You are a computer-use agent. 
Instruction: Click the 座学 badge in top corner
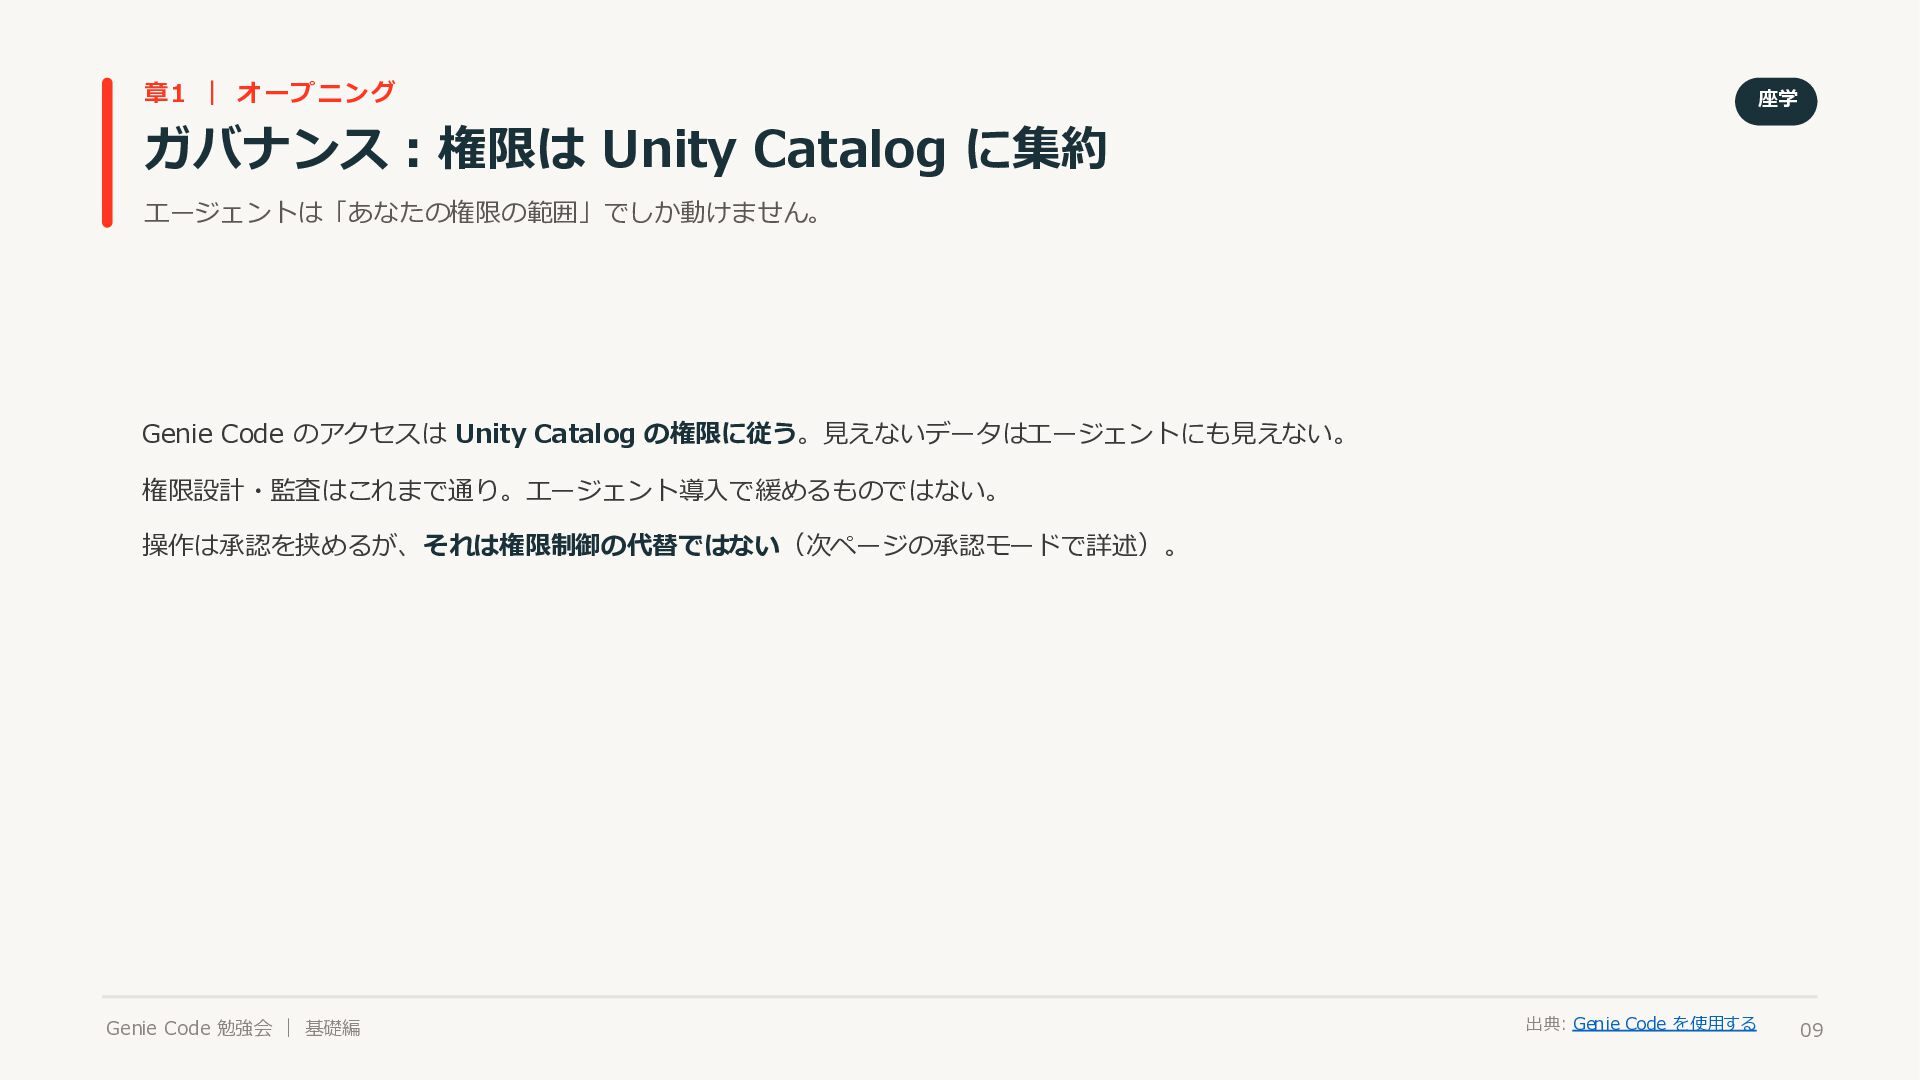click(1775, 101)
